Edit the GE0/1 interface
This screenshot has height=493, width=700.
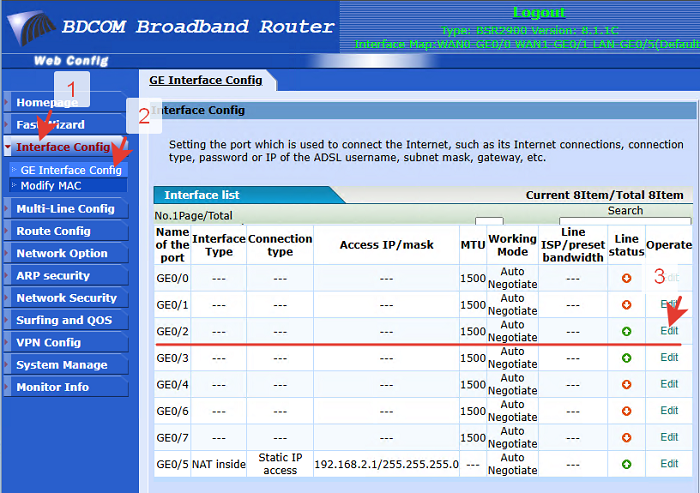[x=669, y=305]
